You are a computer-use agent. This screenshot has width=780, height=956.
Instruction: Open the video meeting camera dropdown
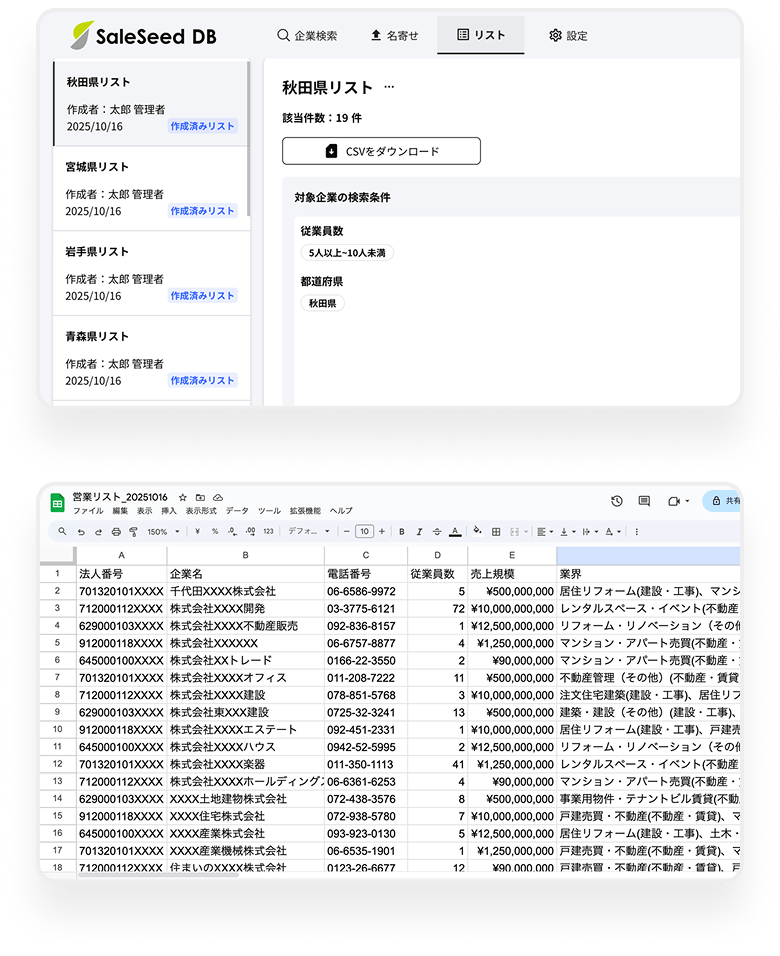point(679,501)
